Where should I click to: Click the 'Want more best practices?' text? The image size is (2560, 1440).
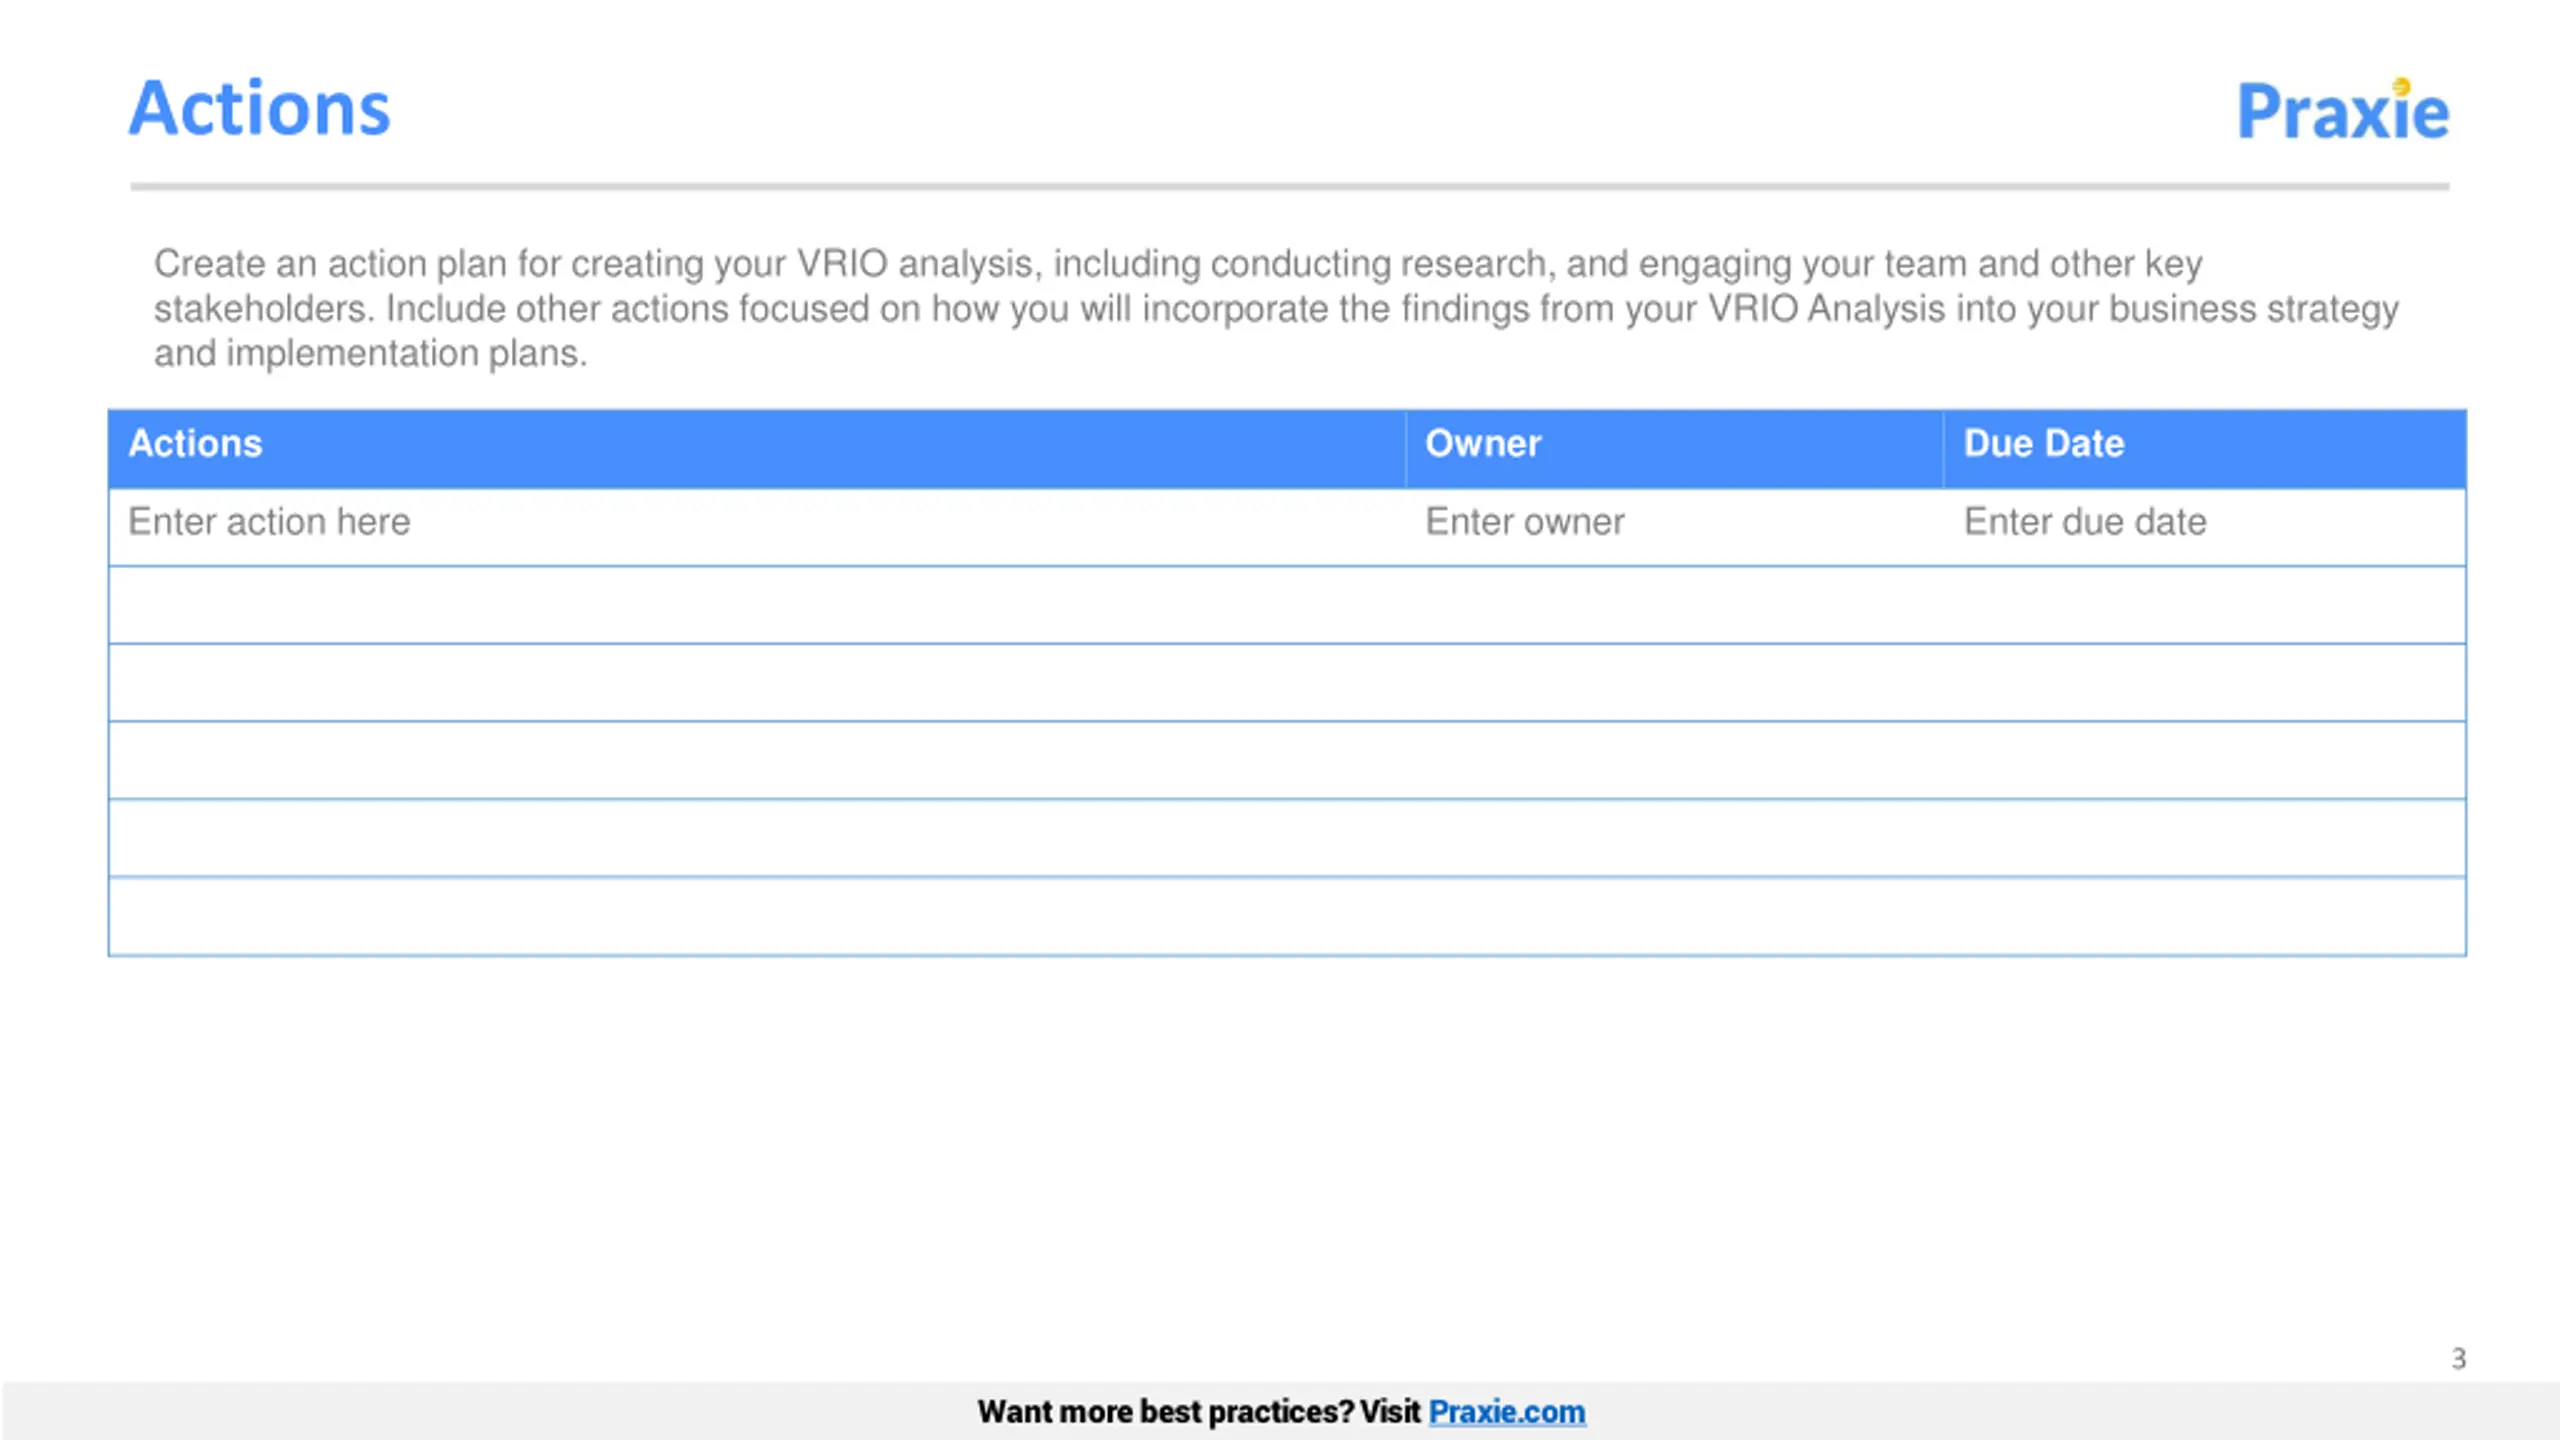[x=1198, y=1411]
